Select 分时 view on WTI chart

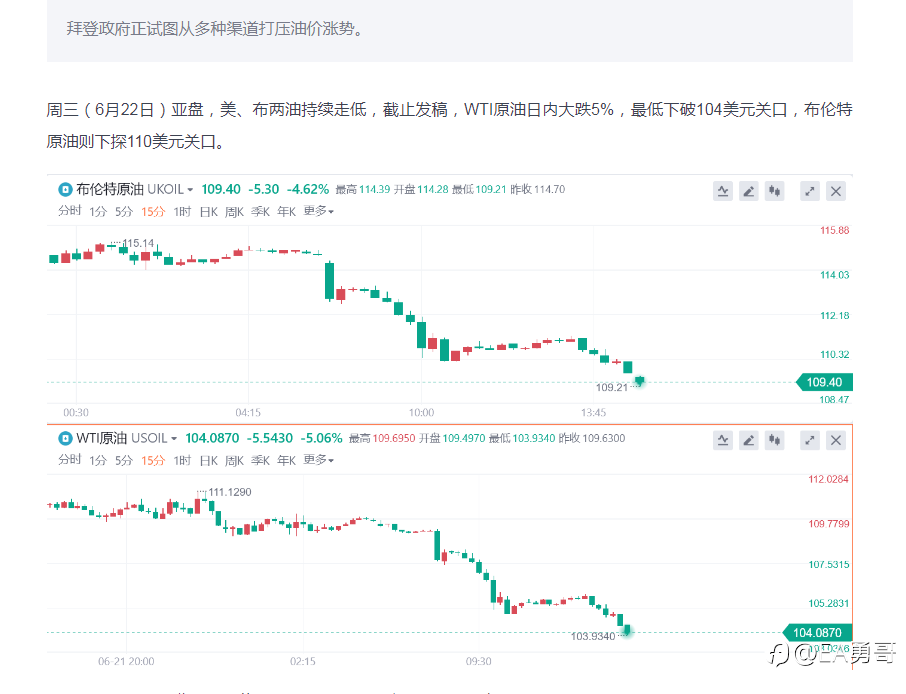coord(69,460)
